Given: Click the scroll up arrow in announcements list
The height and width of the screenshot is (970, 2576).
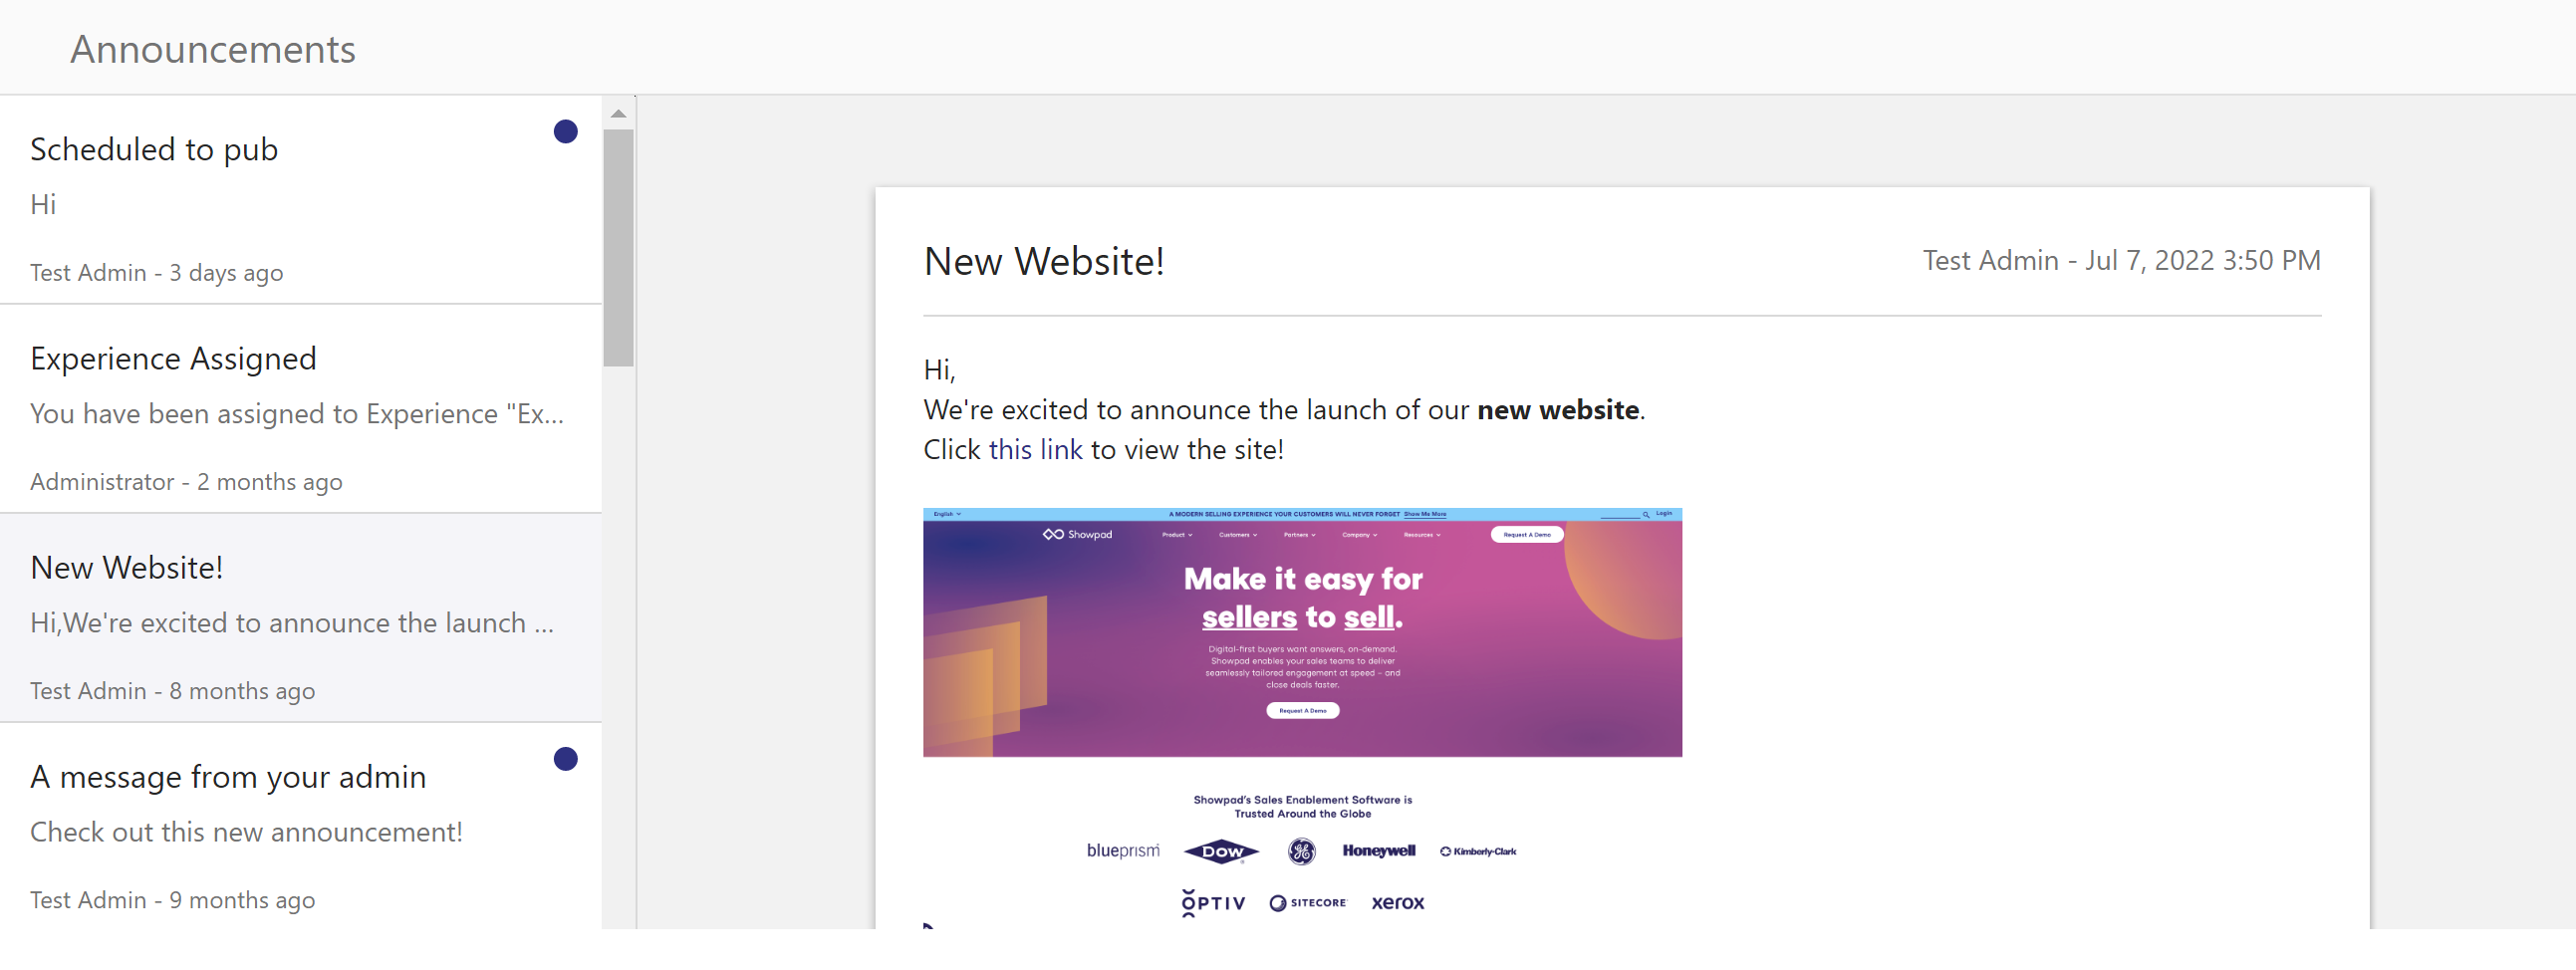Looking at the screenshot, I should click(x=618, y=114).
